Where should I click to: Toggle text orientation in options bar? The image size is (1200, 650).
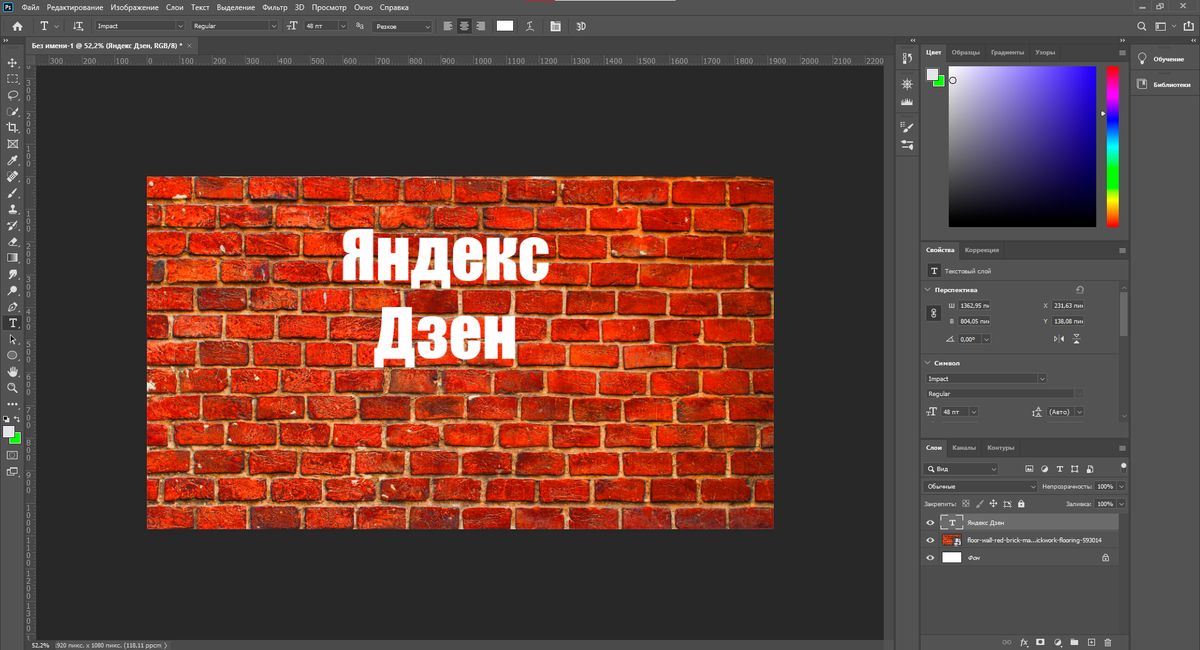(78, 26)
